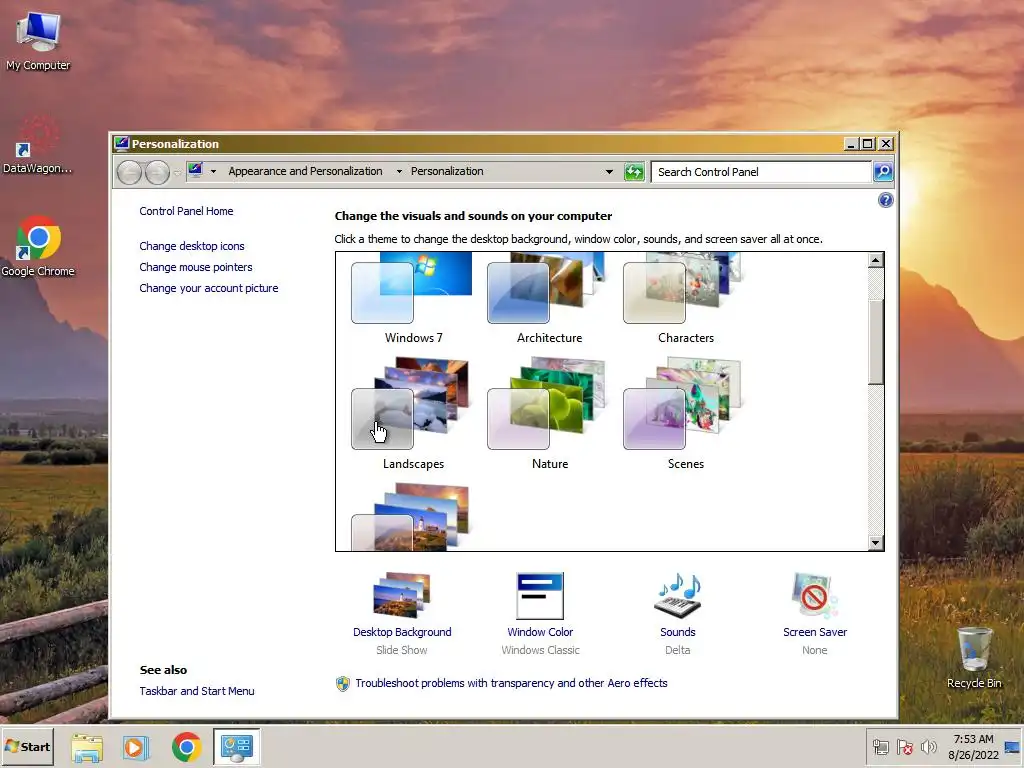Screen dimensions: 1024x768
Task: Click the Window Color link text
Action: coord(540,632)
